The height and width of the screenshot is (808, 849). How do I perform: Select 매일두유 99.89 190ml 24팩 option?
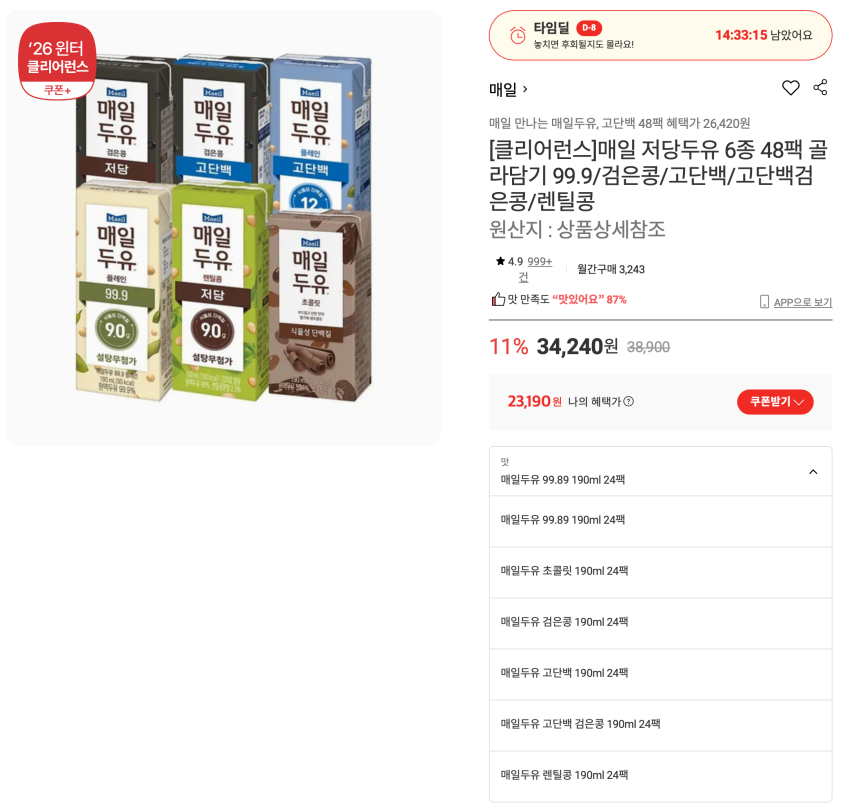(x=660, y=520)
